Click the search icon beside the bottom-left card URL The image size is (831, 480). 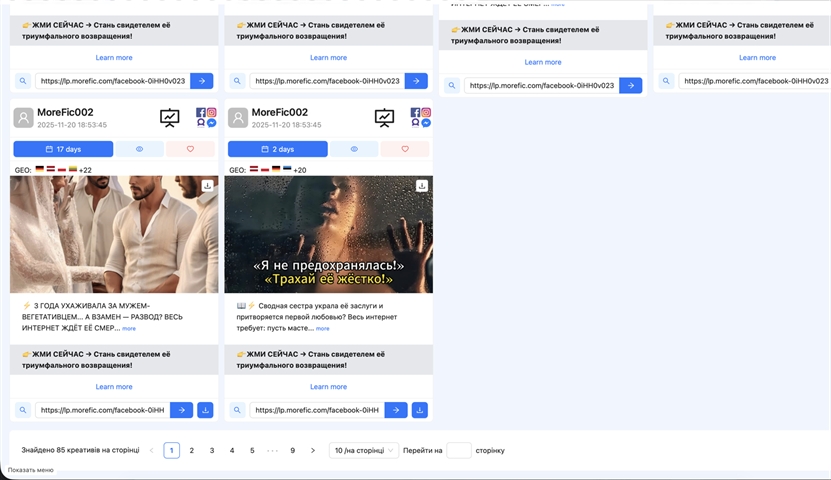click(x=23, y=410)
